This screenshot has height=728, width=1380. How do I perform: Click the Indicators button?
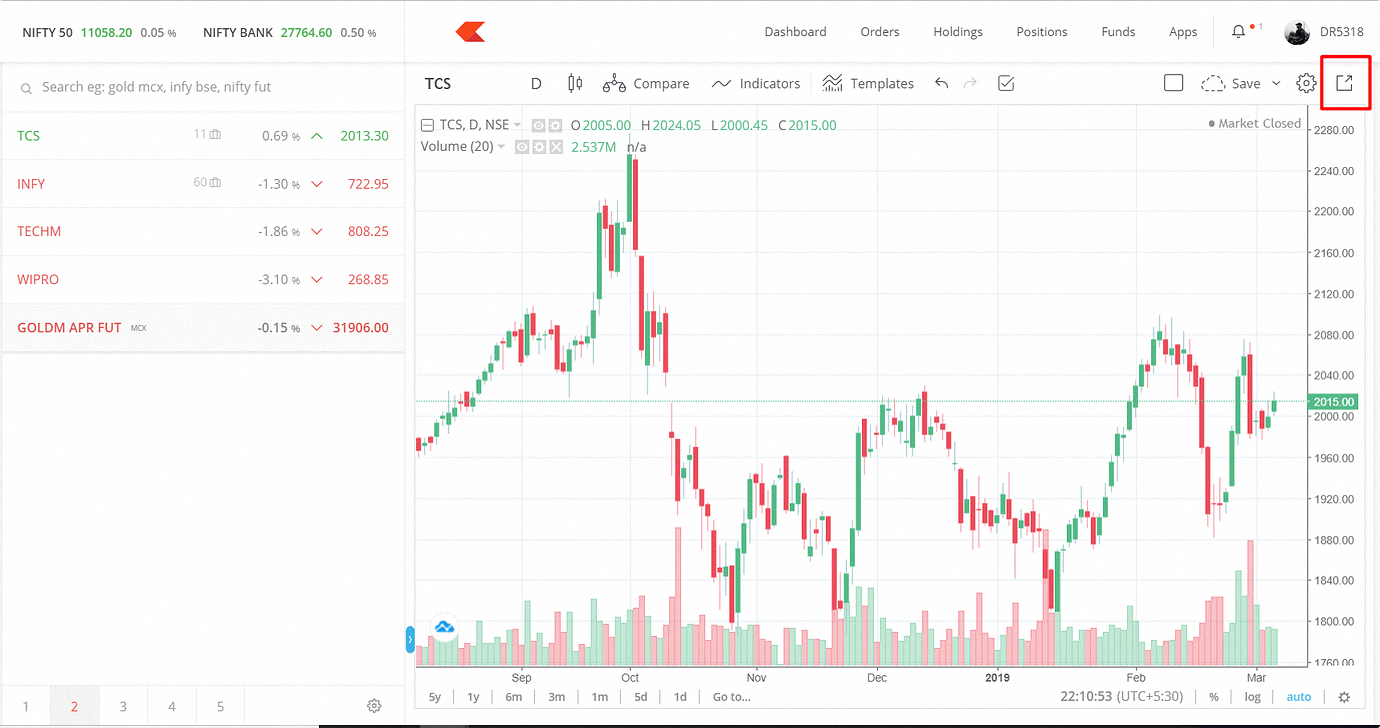756,84
